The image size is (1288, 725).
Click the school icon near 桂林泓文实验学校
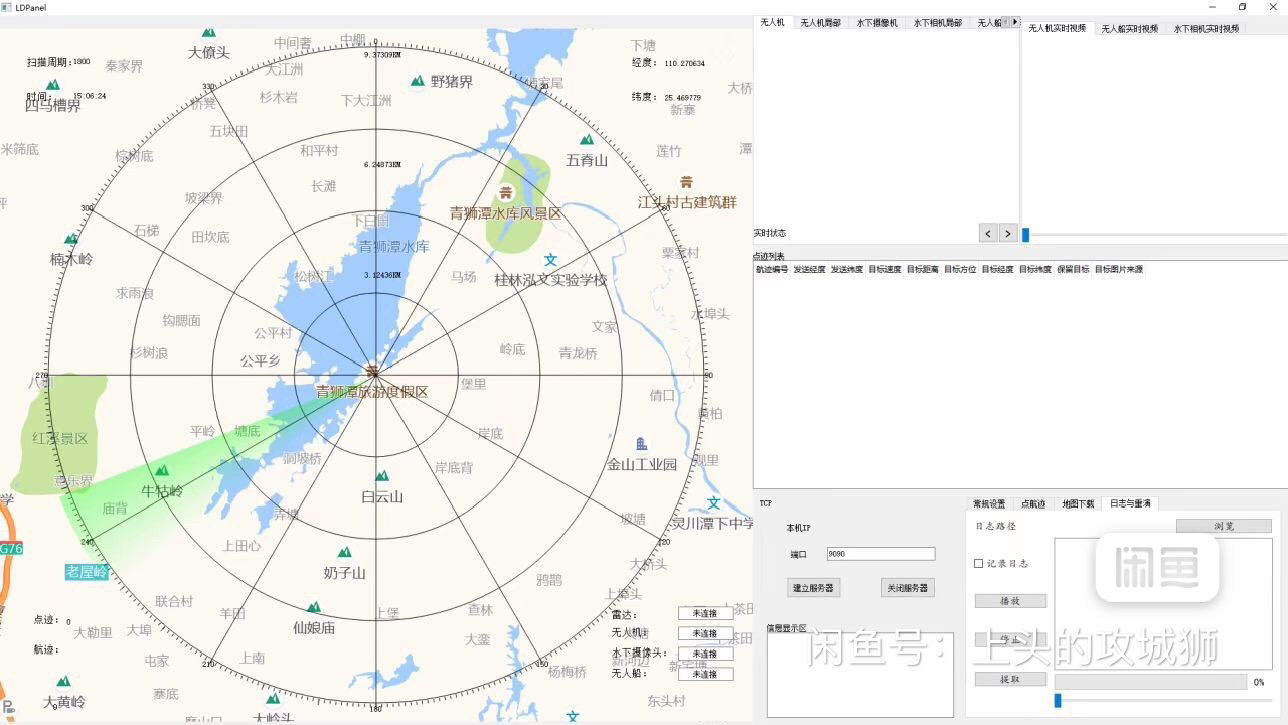tap(550, 260)
